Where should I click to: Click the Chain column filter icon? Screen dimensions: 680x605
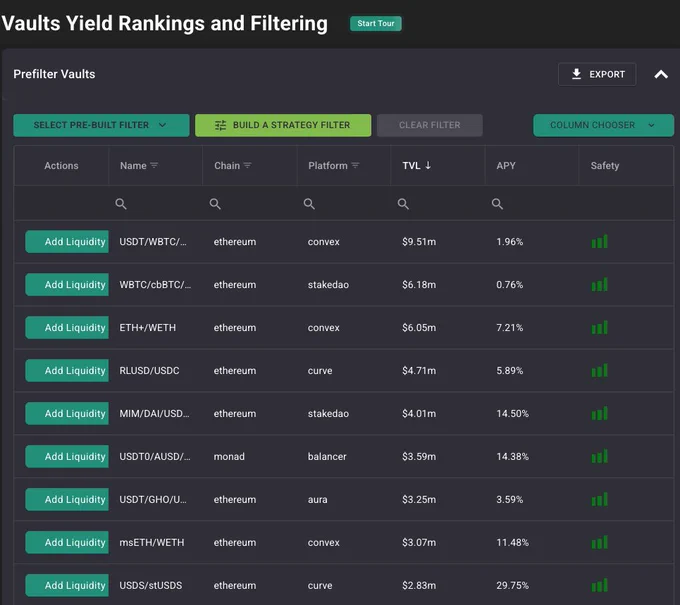pyautogui.click(x=247, y=166)
